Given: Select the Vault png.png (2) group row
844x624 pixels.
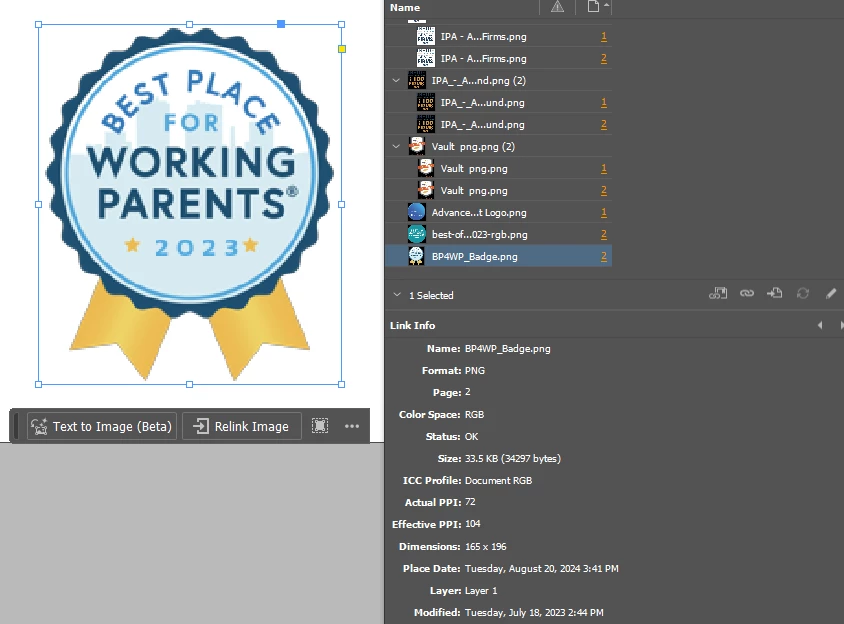Looking at the screenshot, I should [498, 146].
